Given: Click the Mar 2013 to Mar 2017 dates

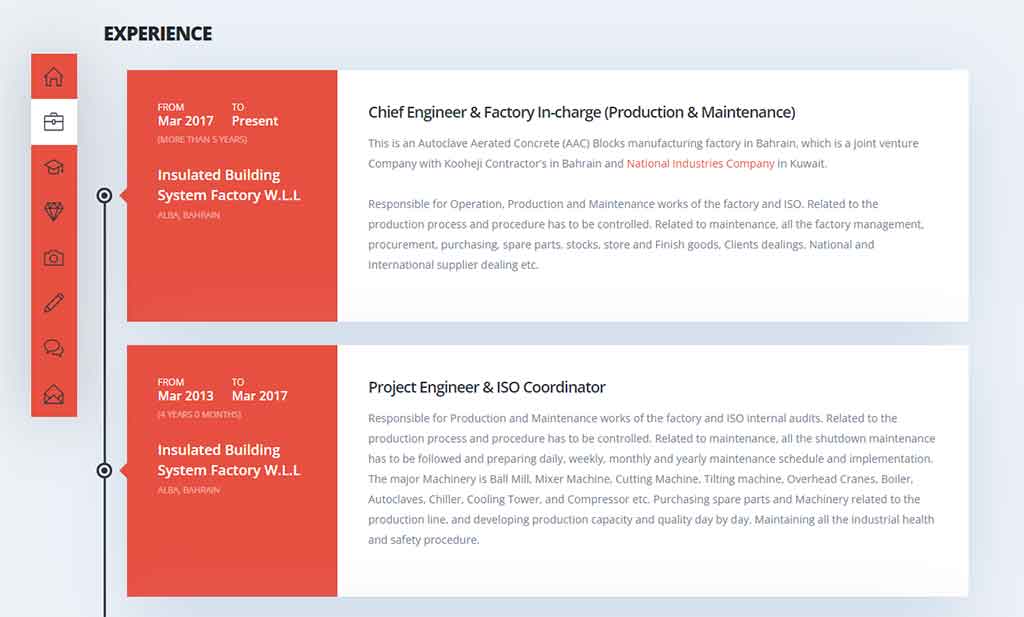Looking at the screenshot, I should [222, 390].
